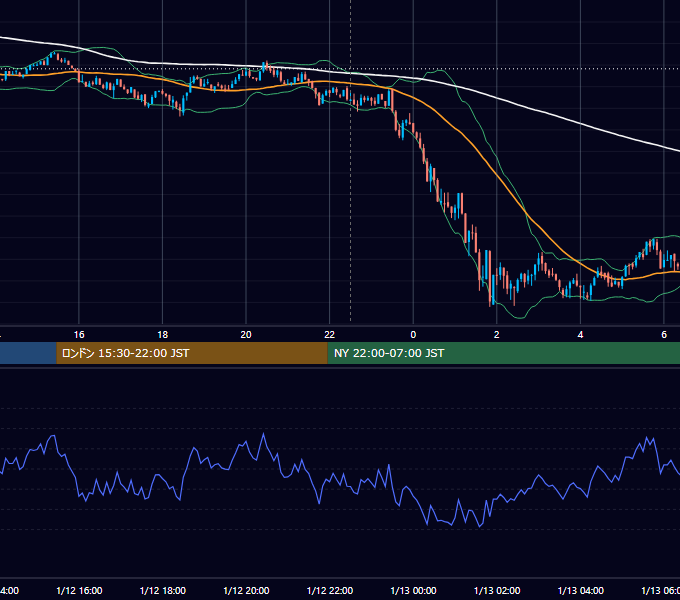Click the hour label 20 on time axis

(x=246, y=335)
